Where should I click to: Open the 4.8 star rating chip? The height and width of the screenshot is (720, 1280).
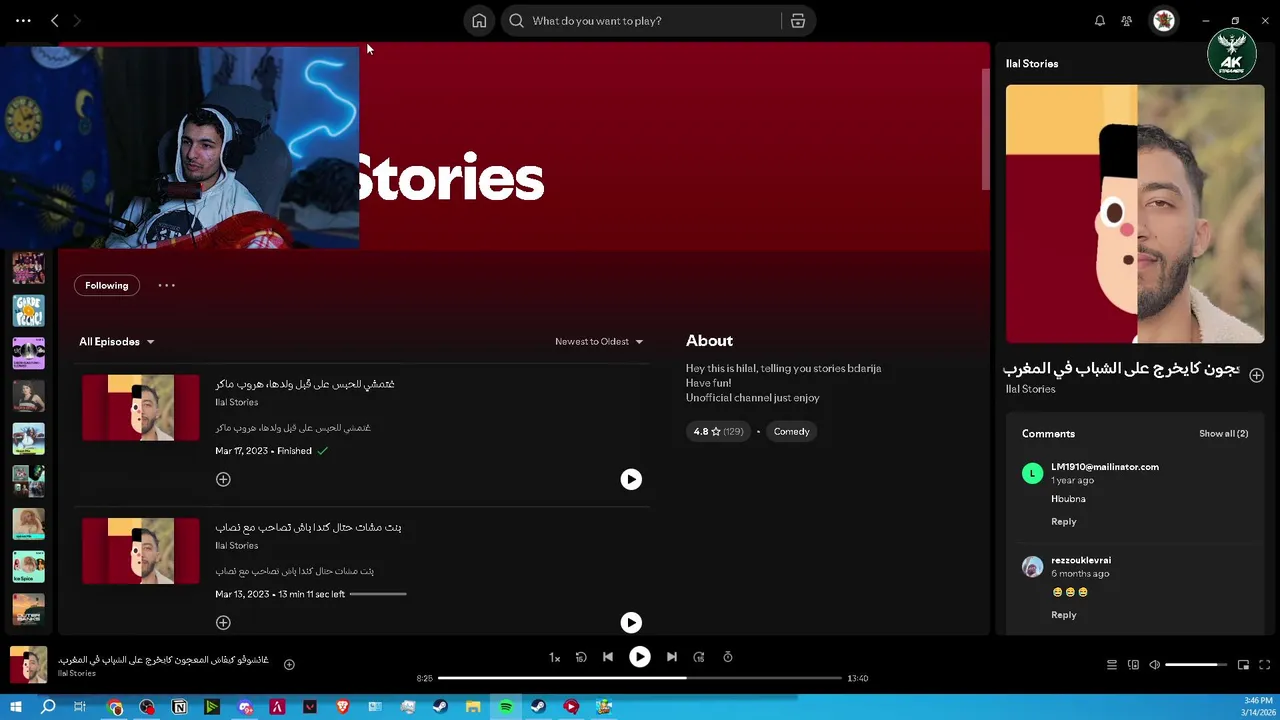(718, 432)
